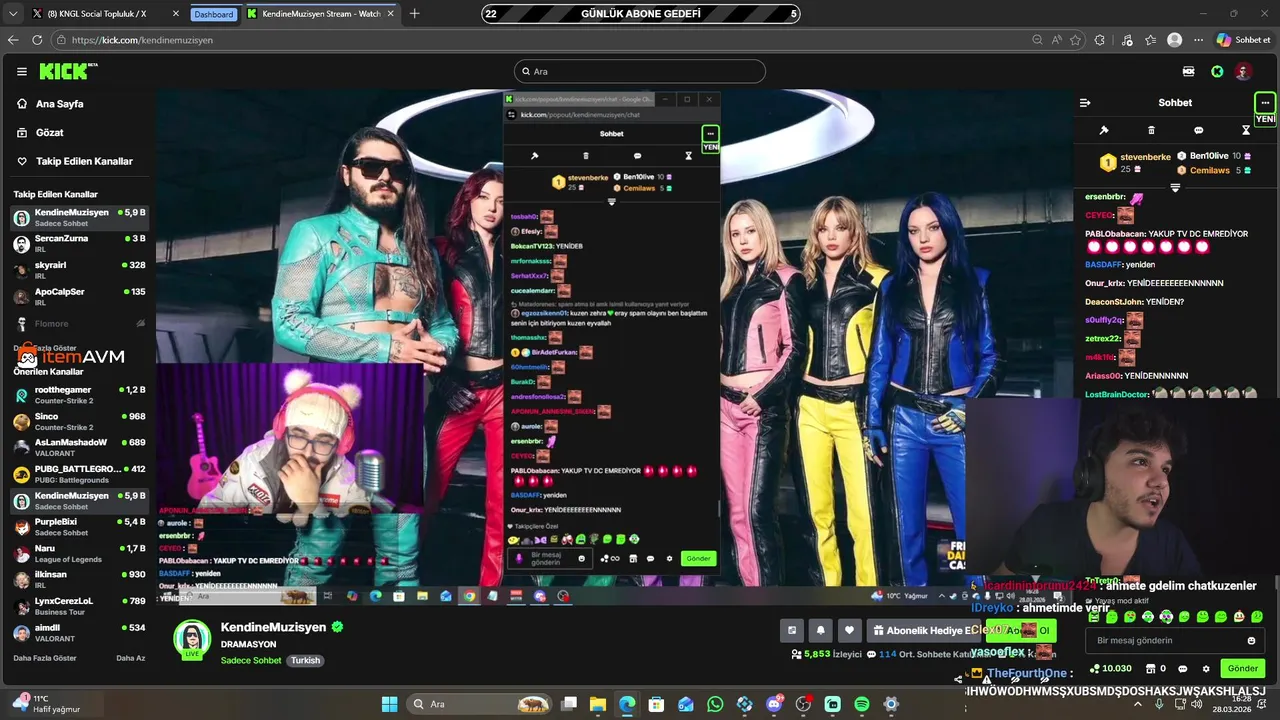Click the heart follow button
This screenshot has height=720, width=1280.
tap(850, 630)
